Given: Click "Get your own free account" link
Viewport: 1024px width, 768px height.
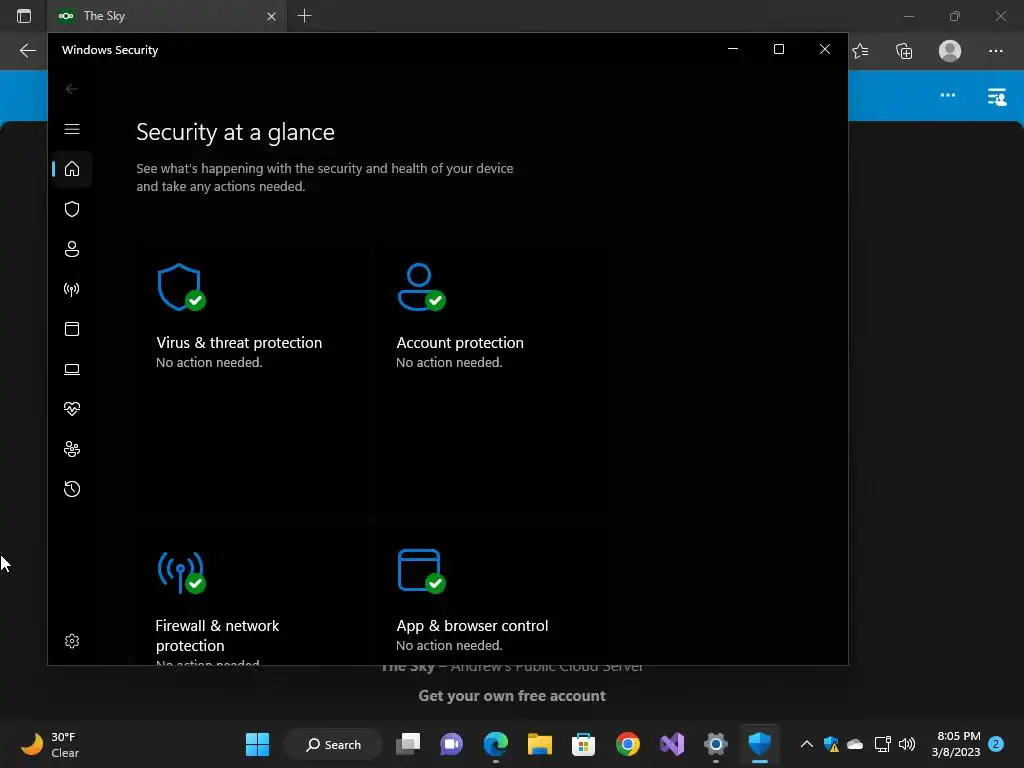Looking at the screenshot, I should pyautogui.click(x=512, y=696).
